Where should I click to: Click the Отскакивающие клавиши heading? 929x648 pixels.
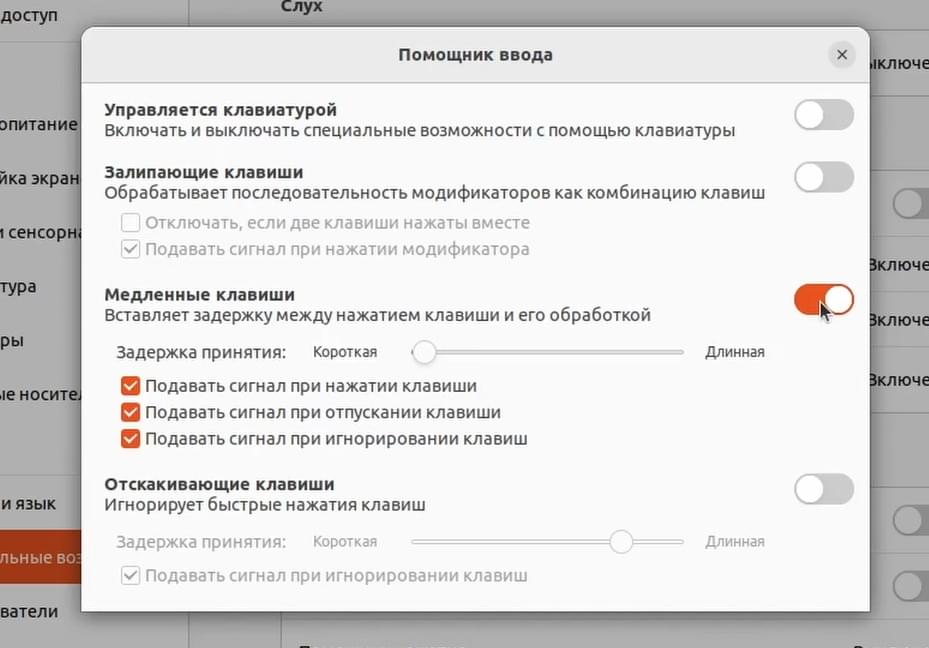click(219, 484)
